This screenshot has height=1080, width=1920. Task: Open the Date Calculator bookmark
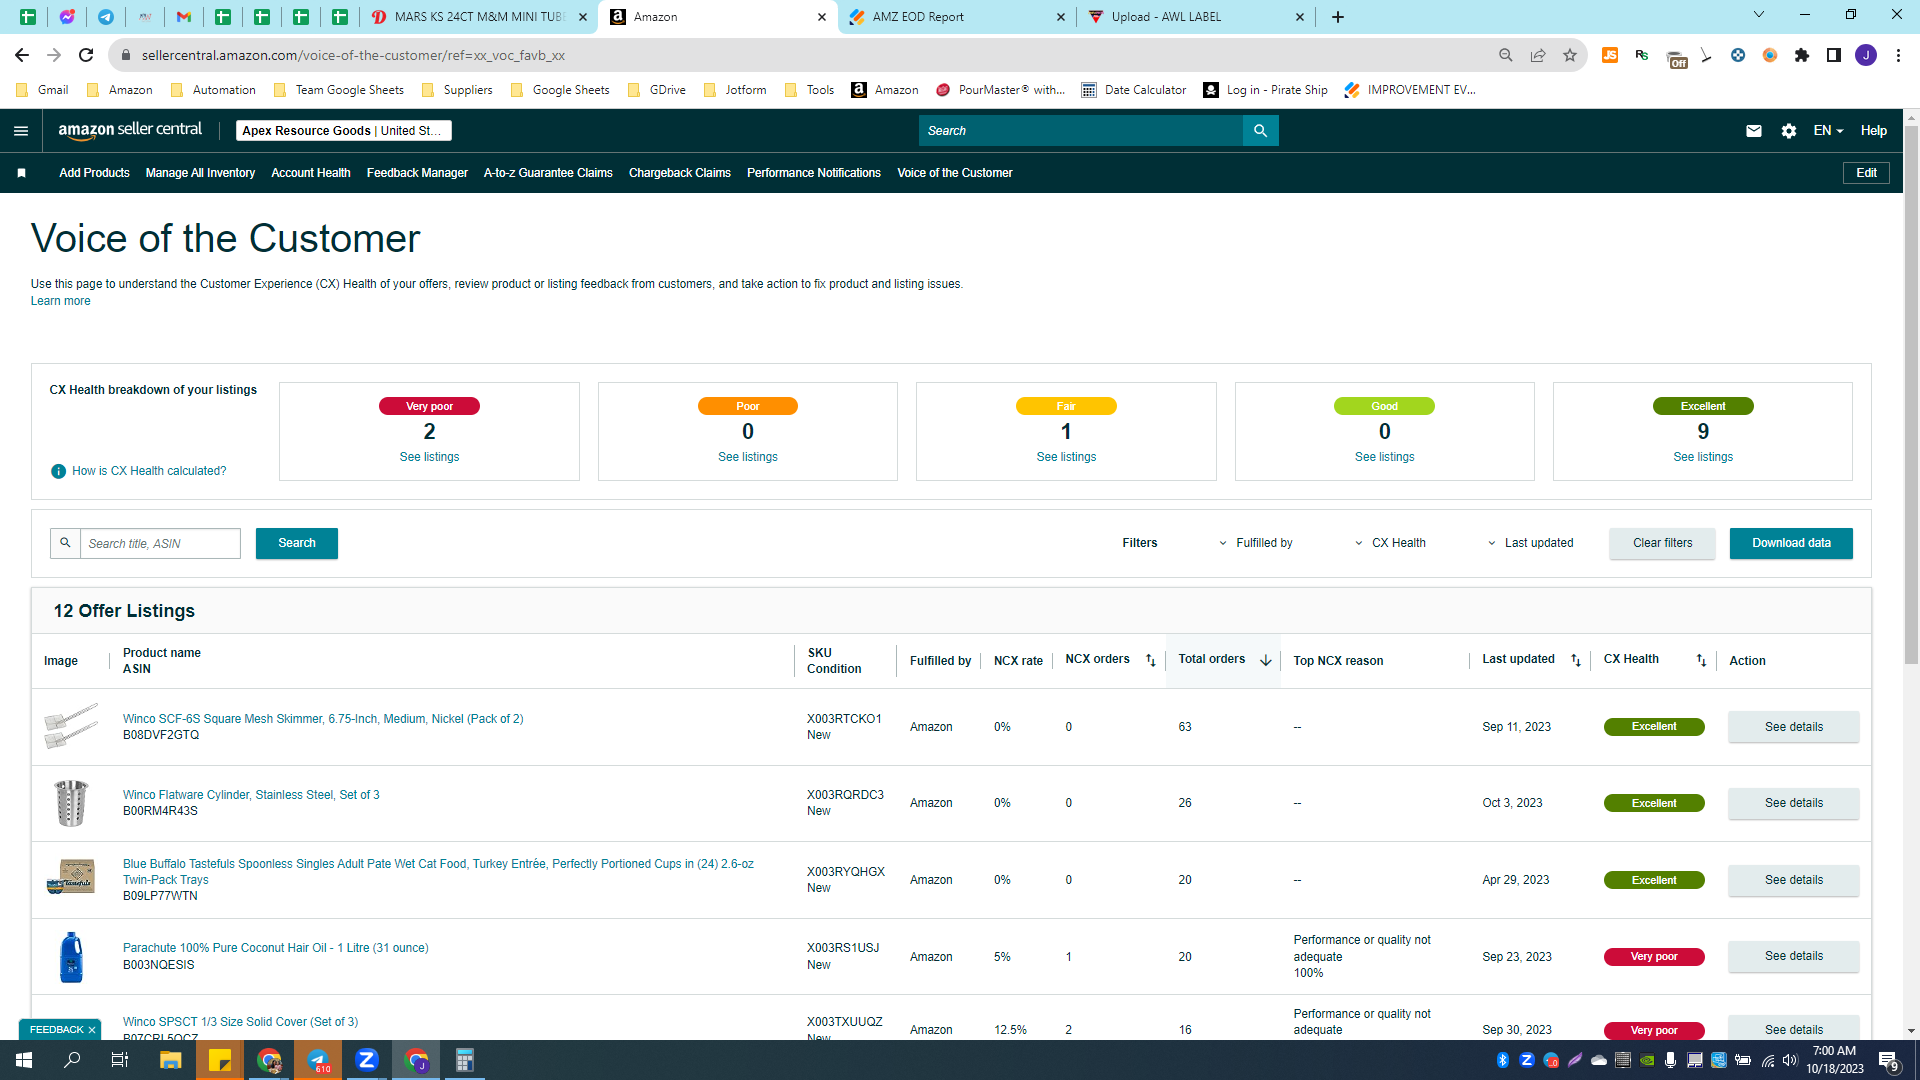coord(1134,90)
